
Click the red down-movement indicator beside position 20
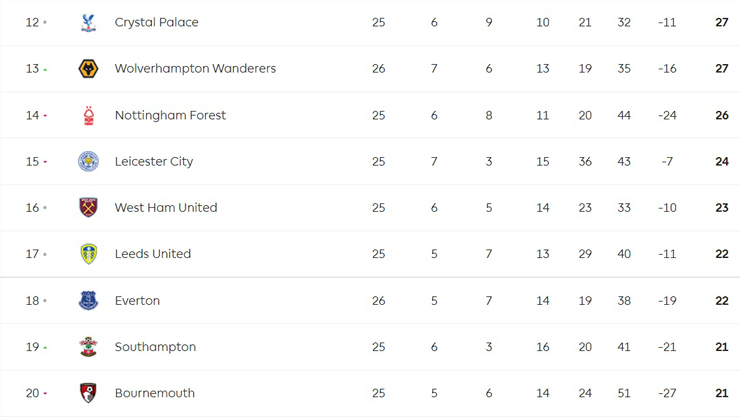45,393
